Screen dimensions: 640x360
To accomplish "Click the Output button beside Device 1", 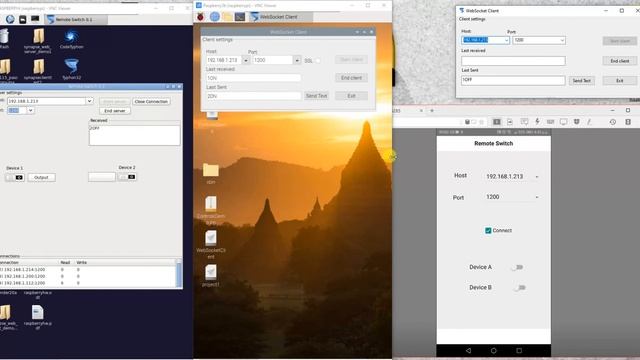I will 41,178.
